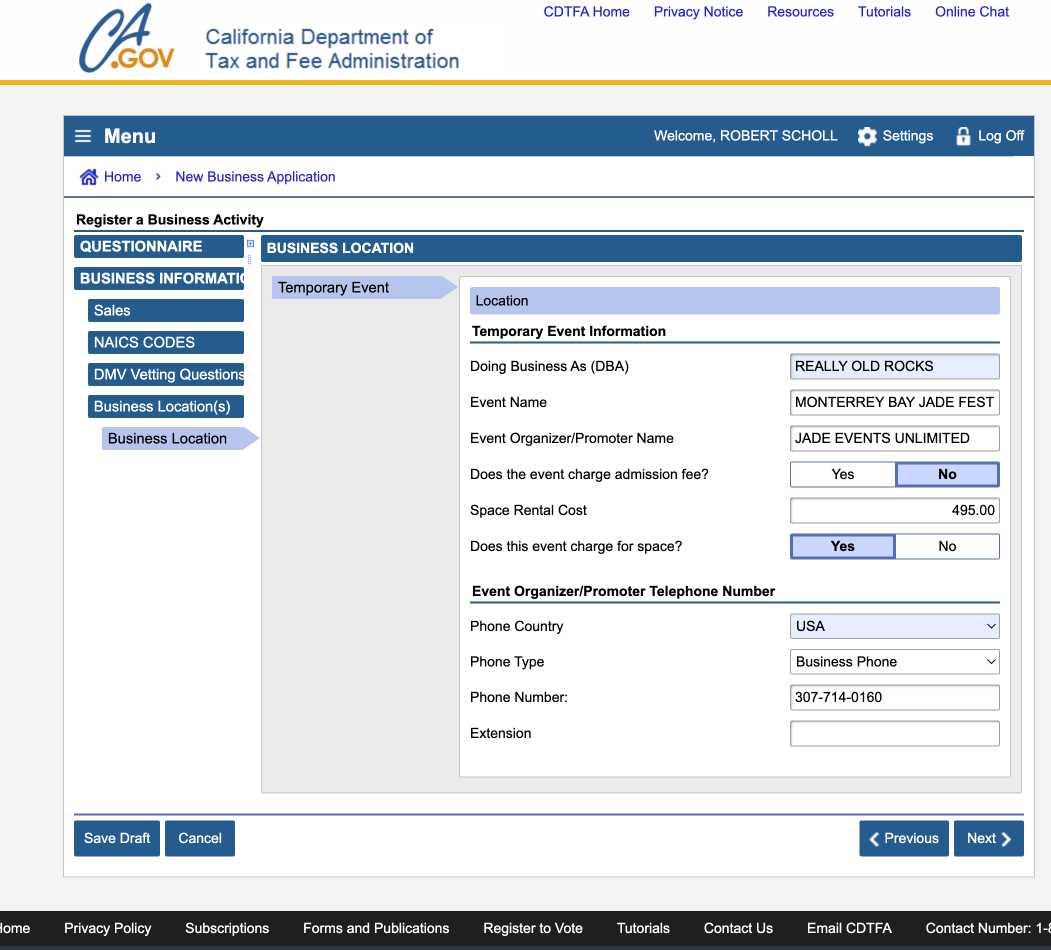Click the Save Draft button

tap(117, 838)
